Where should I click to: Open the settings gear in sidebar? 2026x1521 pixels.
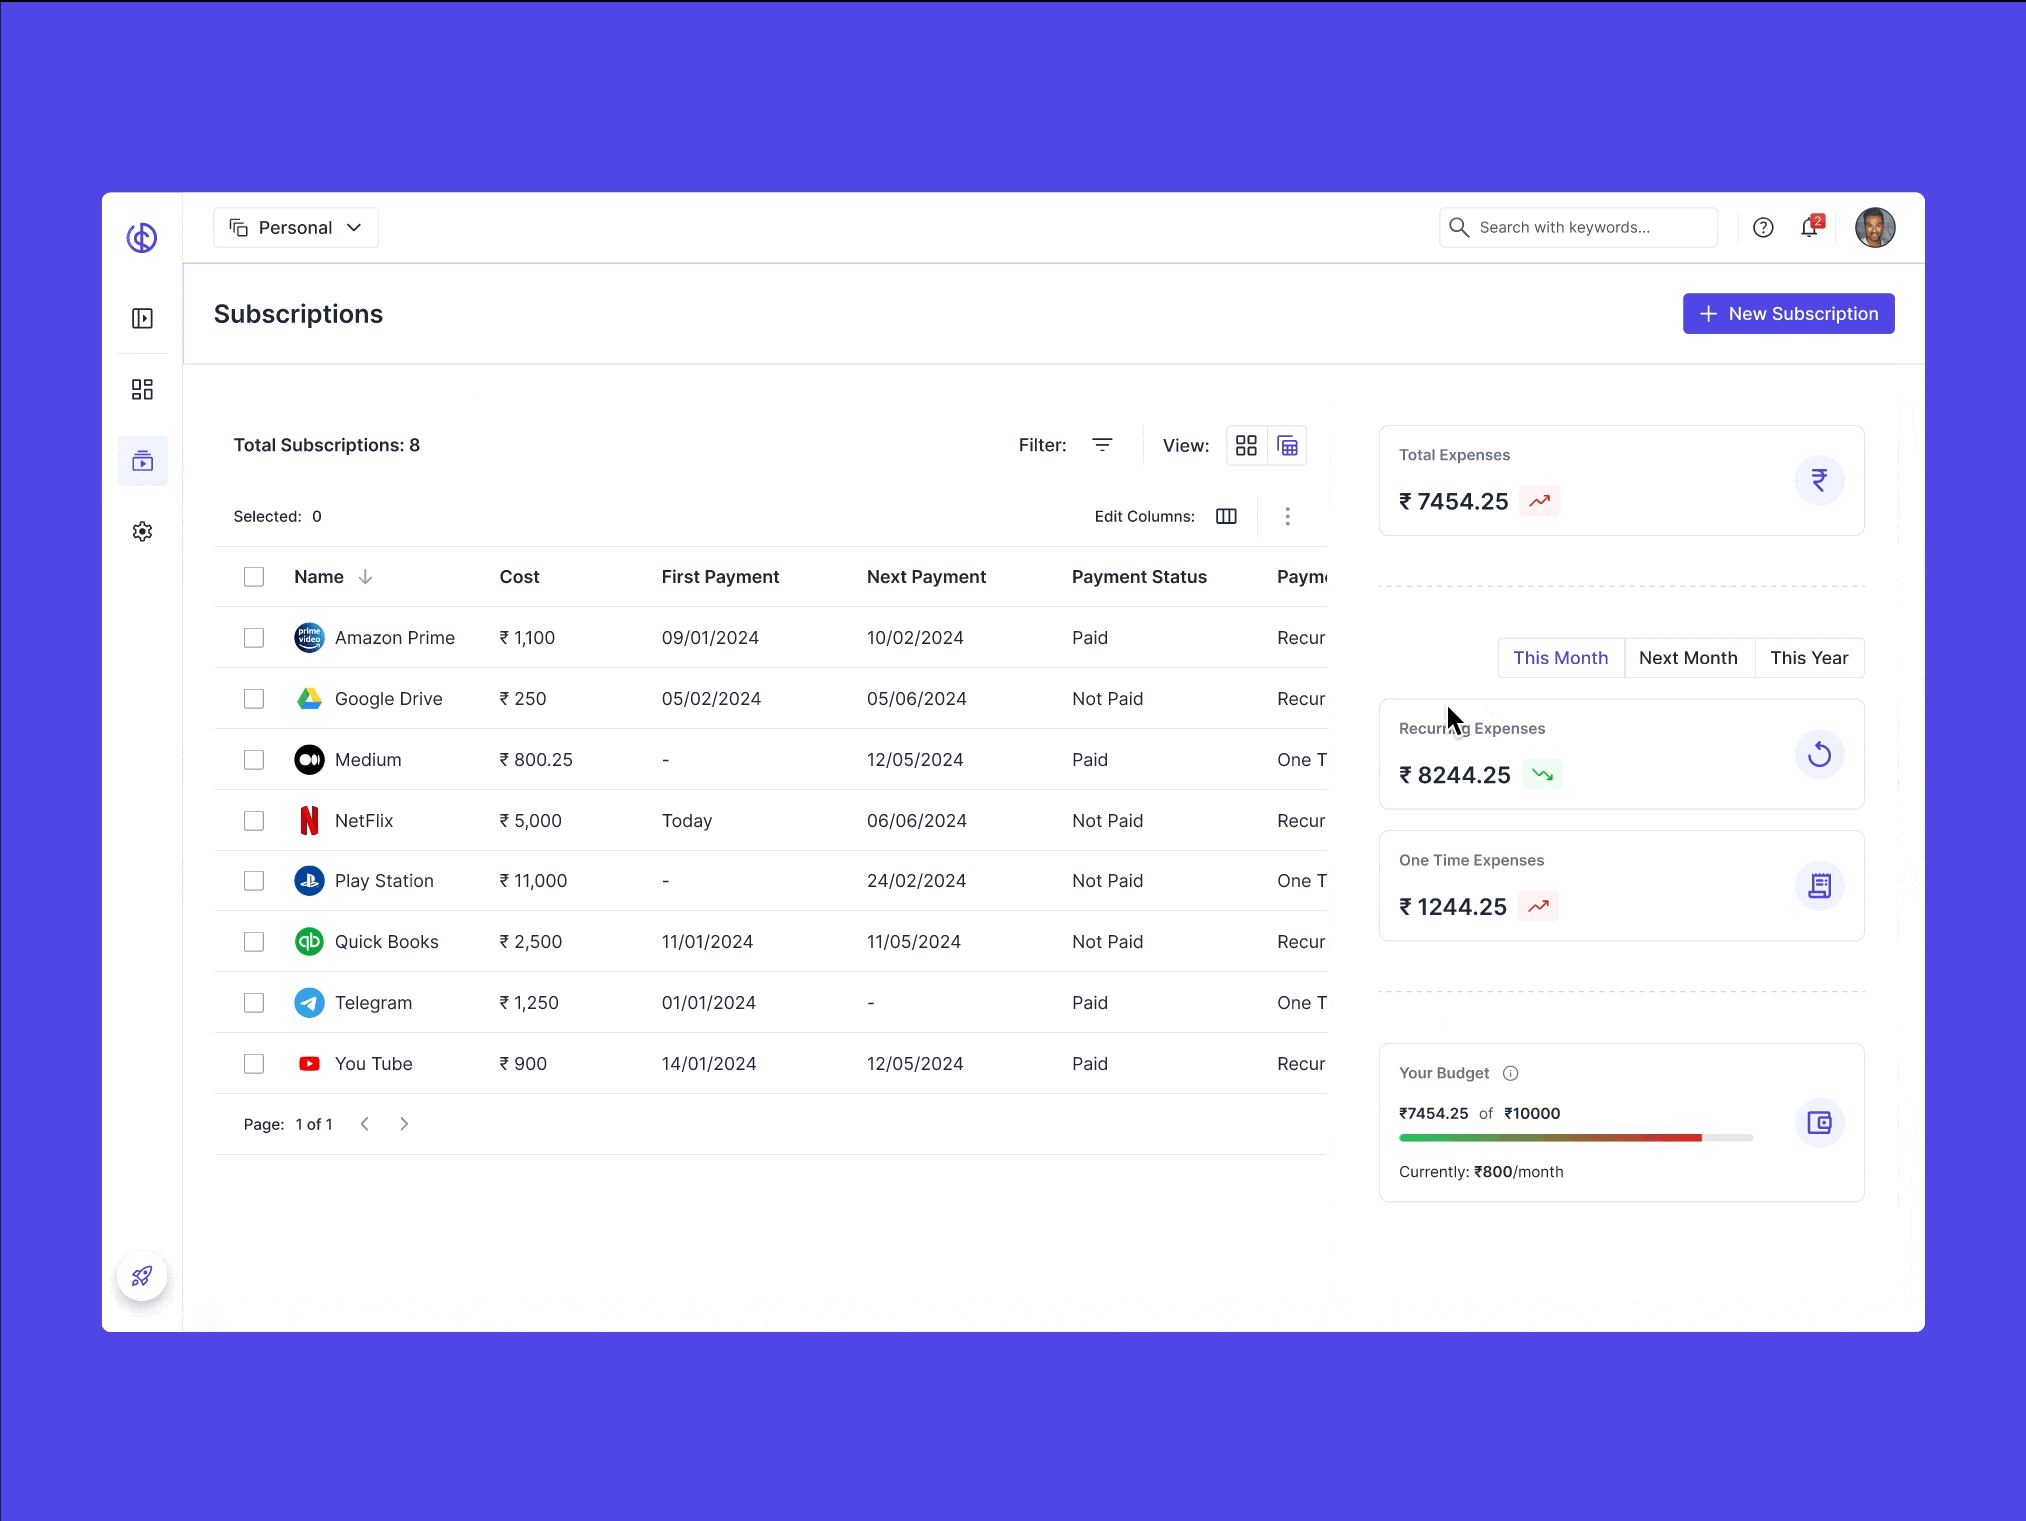point(143,531)
